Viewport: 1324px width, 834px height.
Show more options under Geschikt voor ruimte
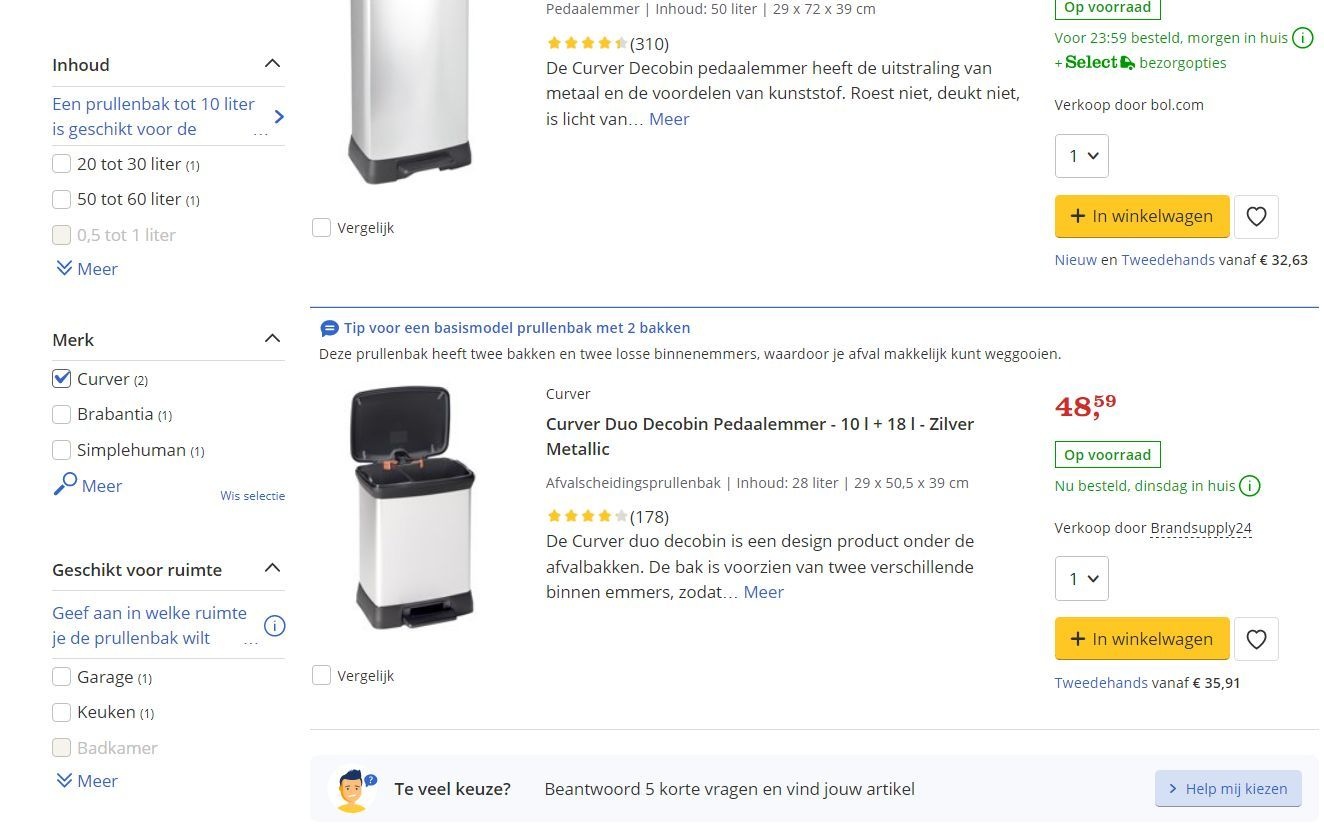[x=87, y=781]
